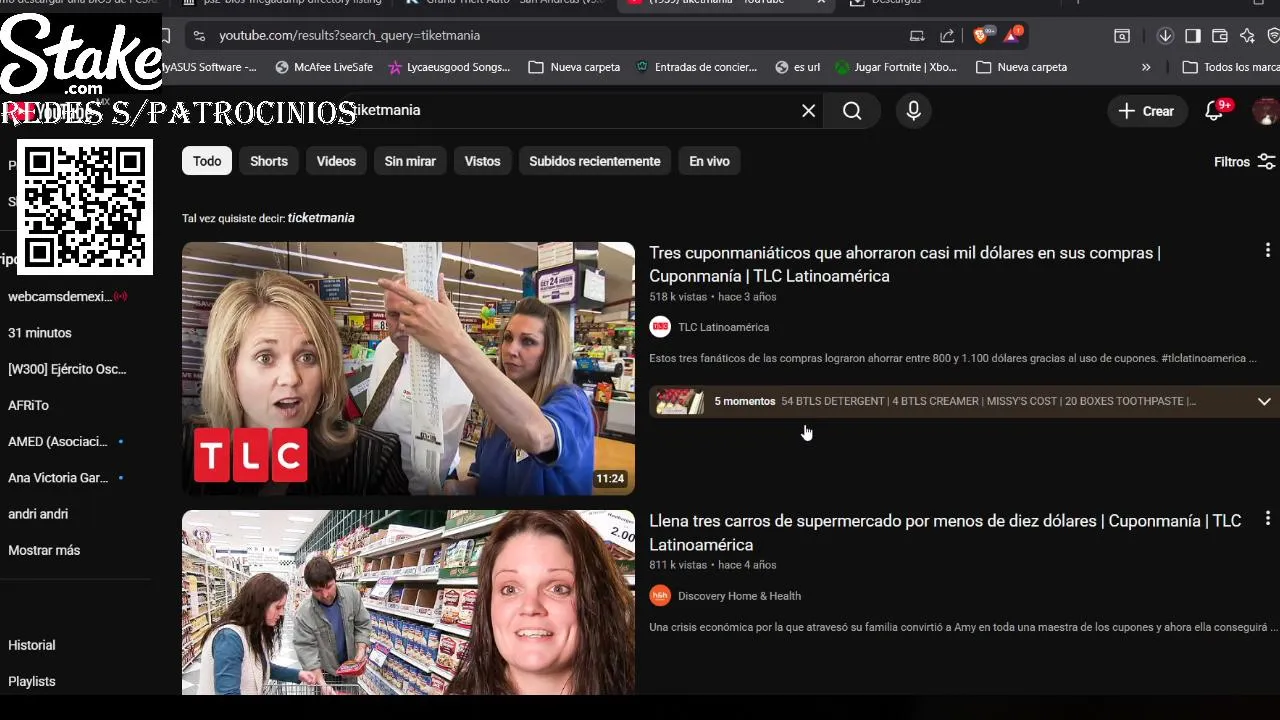Click the share page icon in address bar

click(947, 35)
